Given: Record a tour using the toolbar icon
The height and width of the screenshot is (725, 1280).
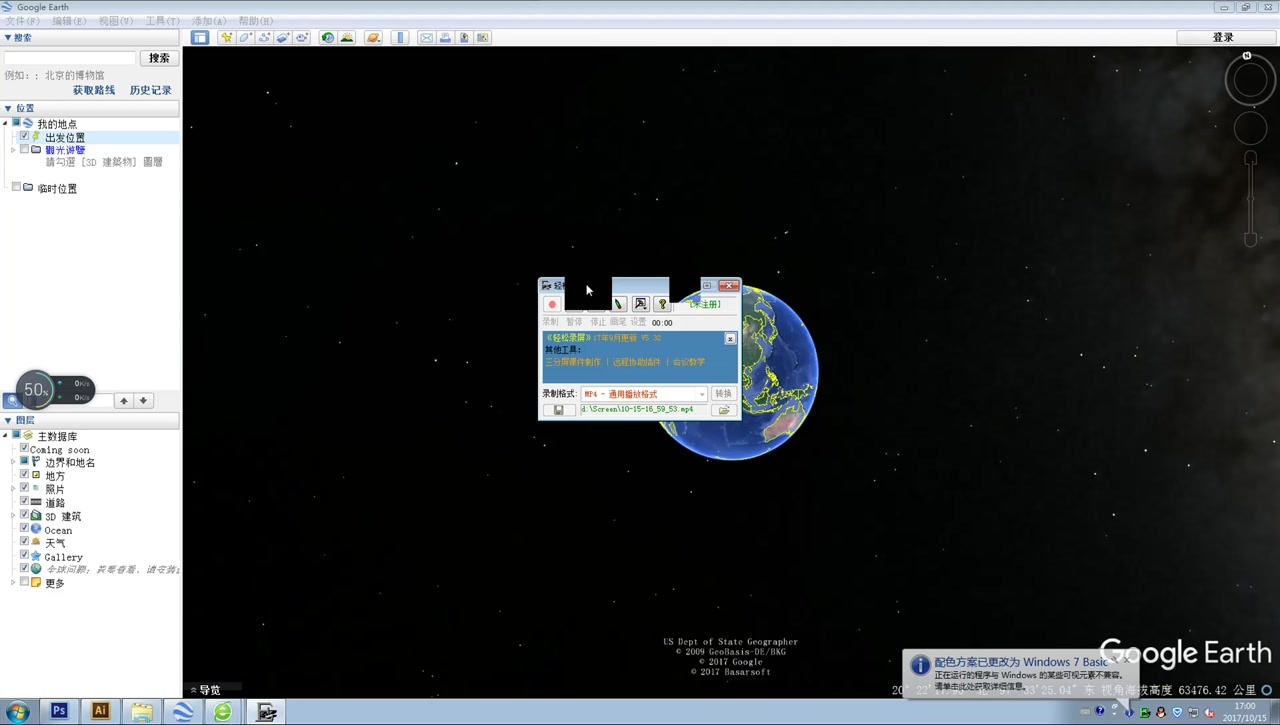Looking at the screenshot, I should [x=302, y=38].
